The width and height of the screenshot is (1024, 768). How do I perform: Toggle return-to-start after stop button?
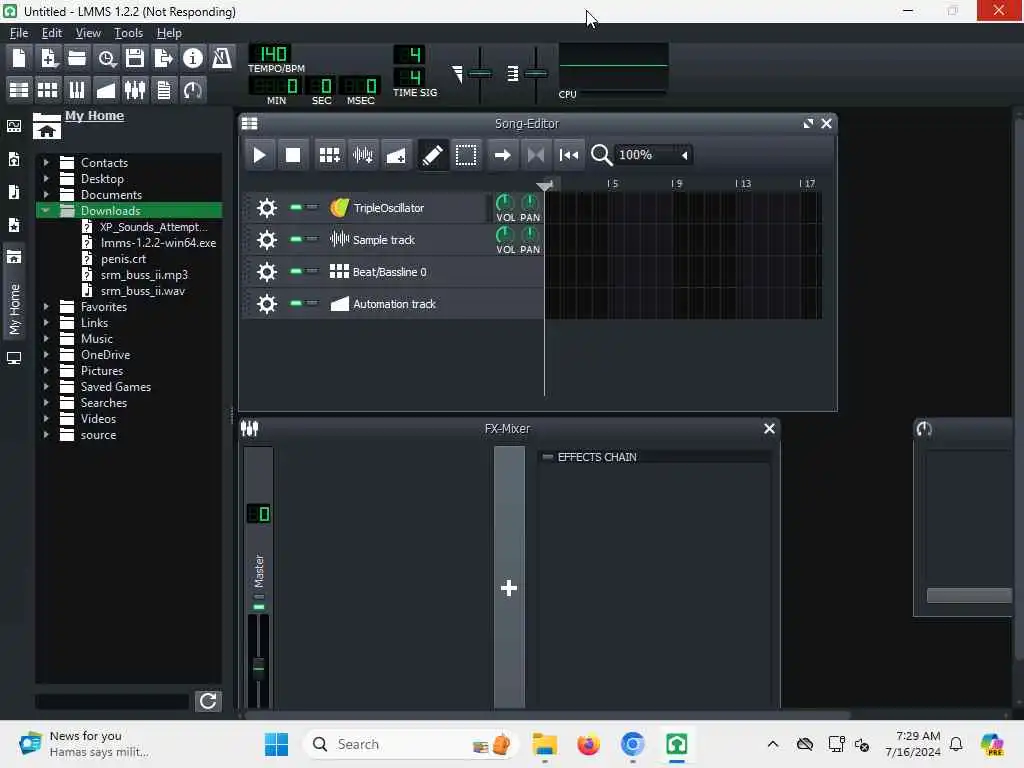coord(569,155)
